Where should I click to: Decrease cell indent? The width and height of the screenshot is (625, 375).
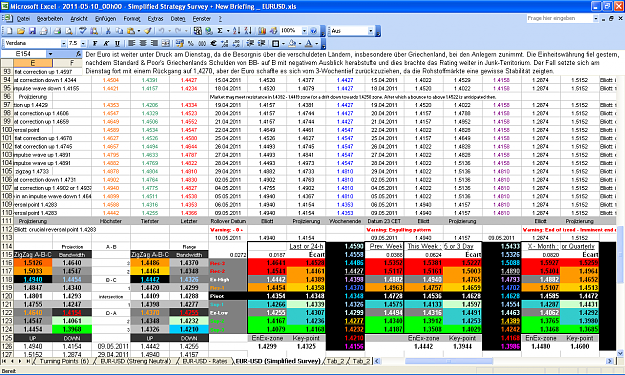tap(250, 43)
